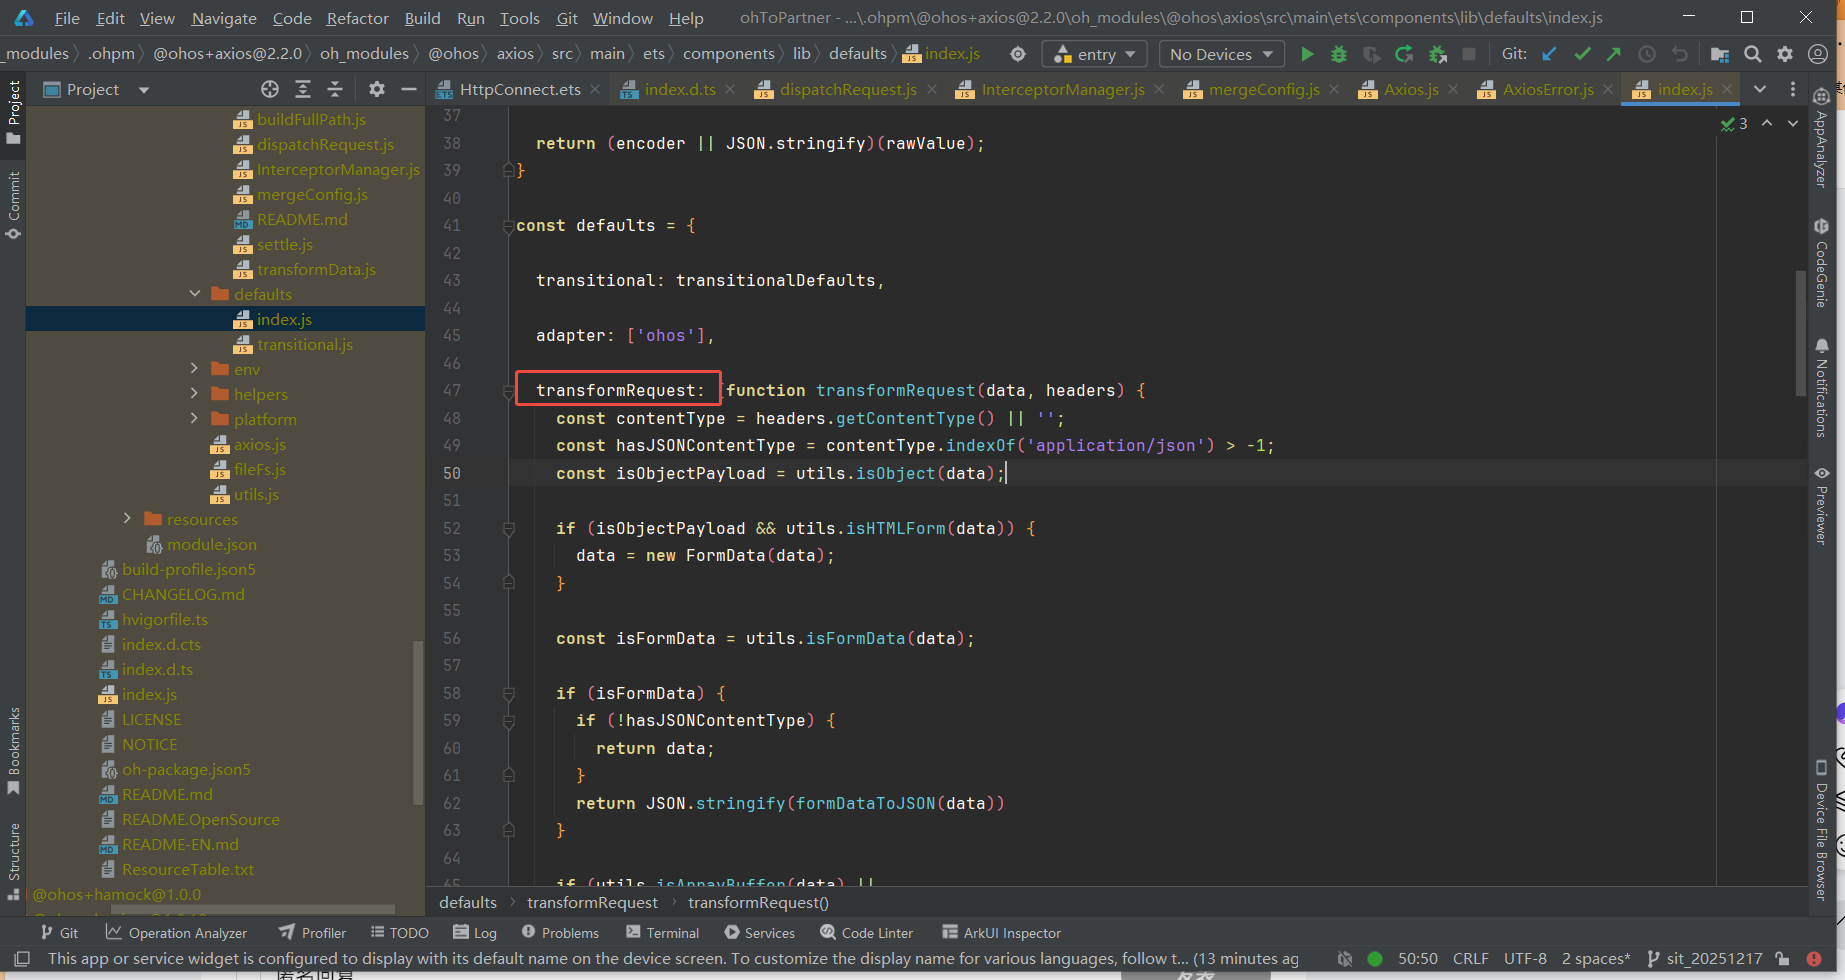Expand the helpers folder in project tree
This screenshot has width=1845, height=980.
point(194,394)
